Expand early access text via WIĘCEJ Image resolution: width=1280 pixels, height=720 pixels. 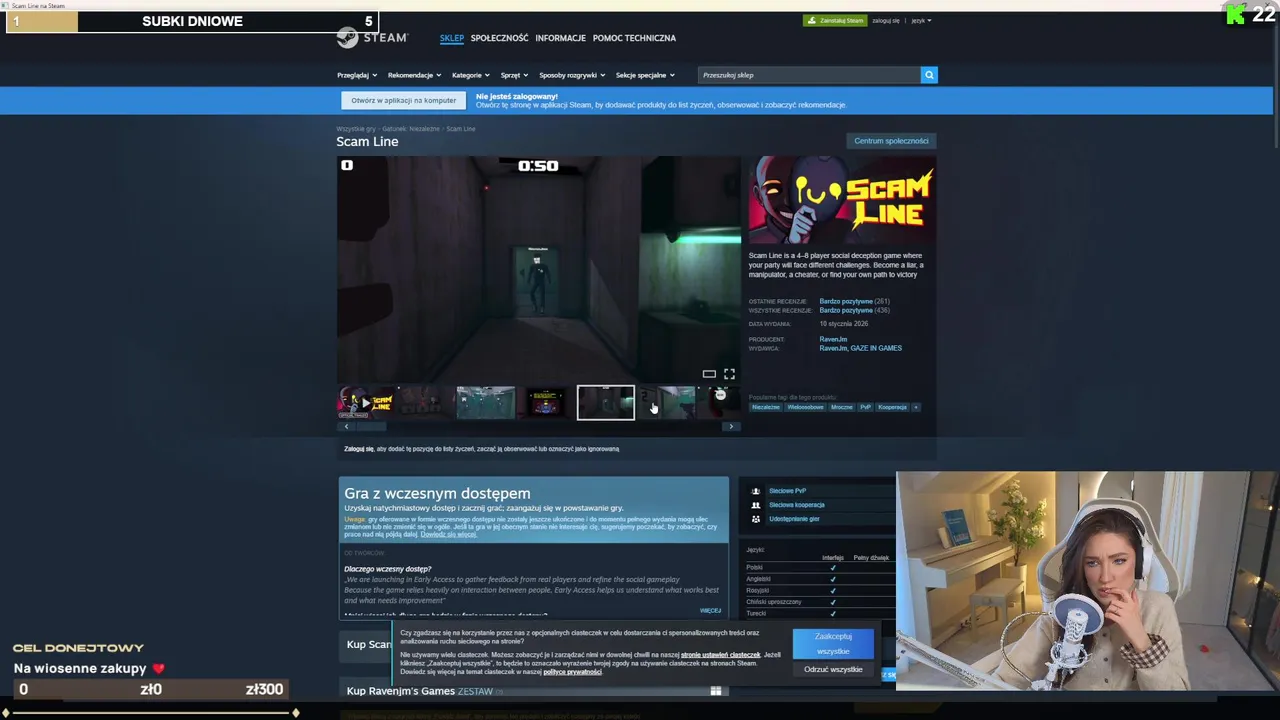(x=710, y=610)
